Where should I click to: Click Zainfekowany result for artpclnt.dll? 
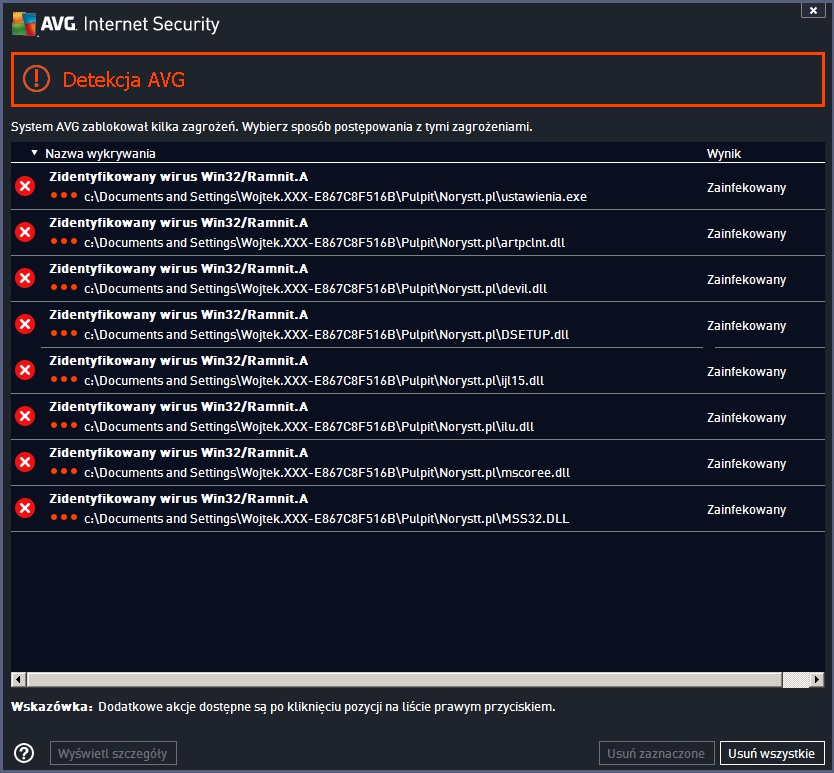point(746,234)
